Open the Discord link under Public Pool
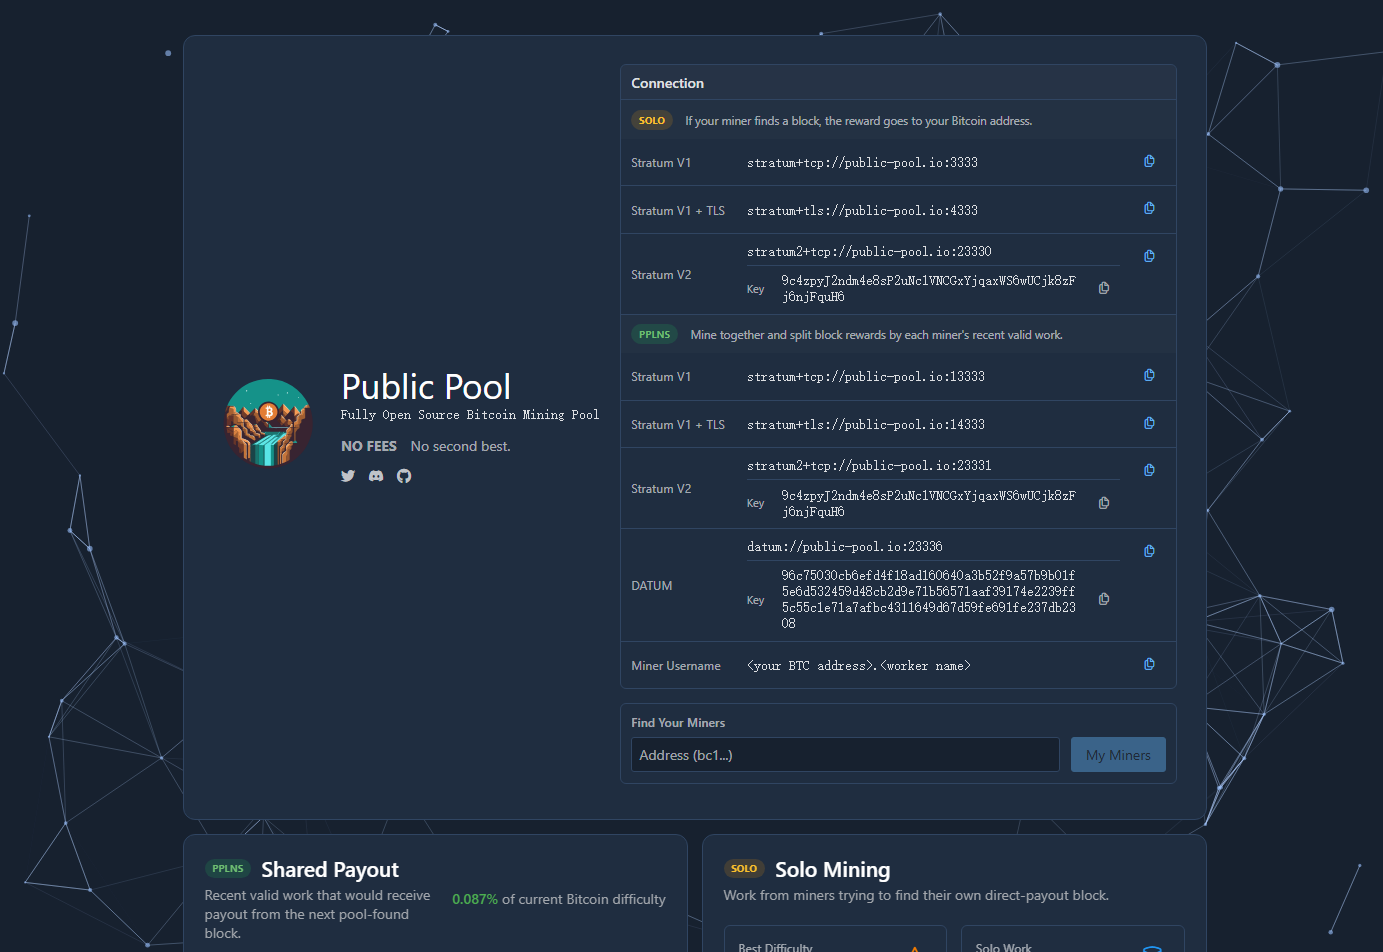The image size is (1383, 952). tap(376, 476)
